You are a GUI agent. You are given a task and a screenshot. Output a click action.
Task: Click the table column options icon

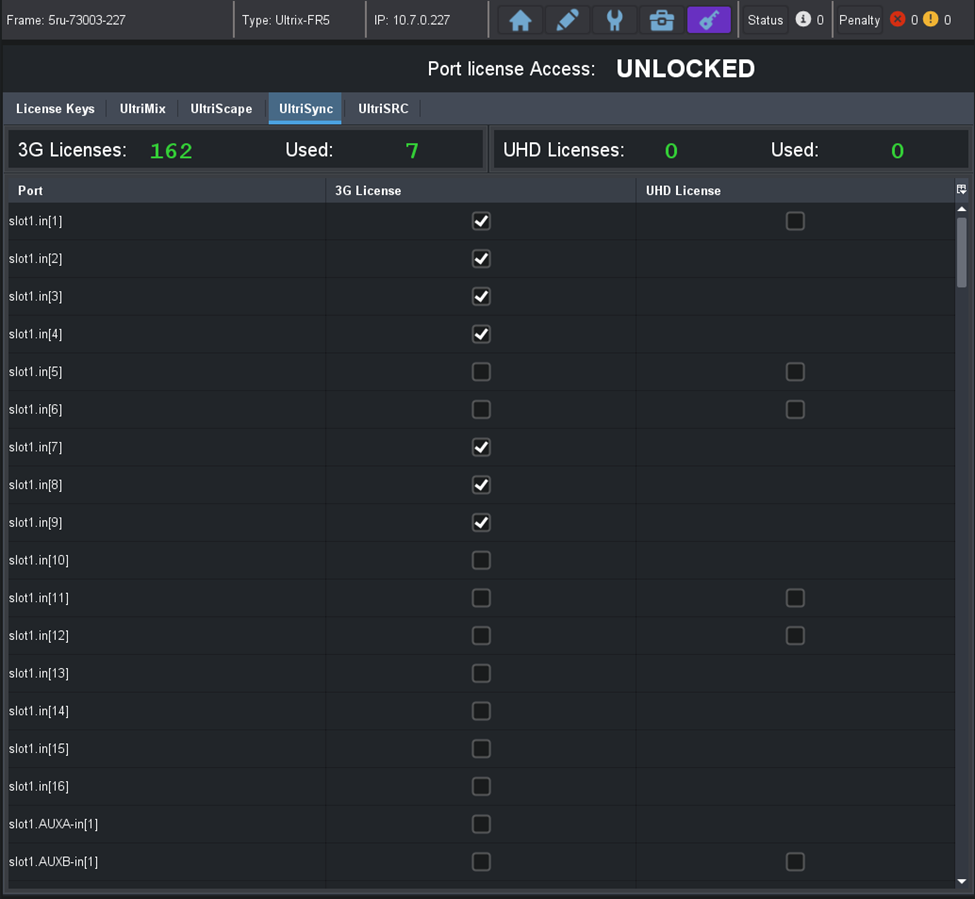pos(961,190)
